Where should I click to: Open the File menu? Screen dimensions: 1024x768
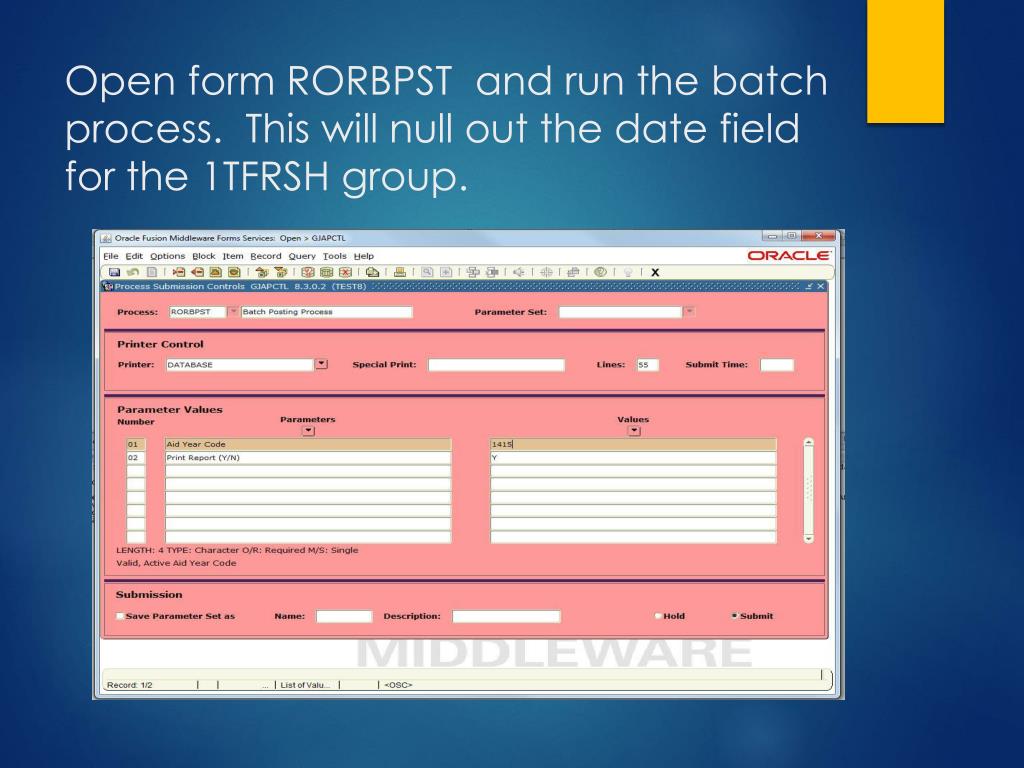point(110,256)
